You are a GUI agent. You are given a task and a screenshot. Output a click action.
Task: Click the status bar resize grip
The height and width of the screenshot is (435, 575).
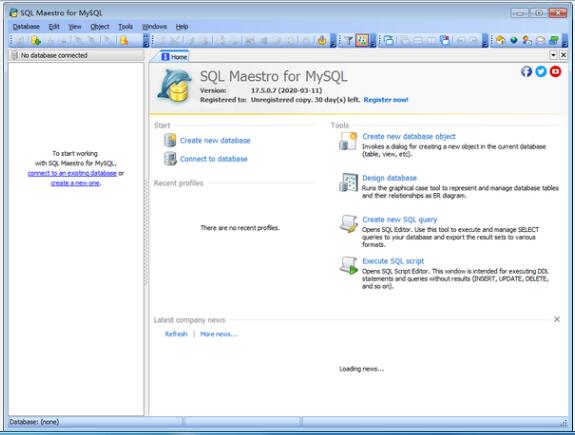coord(564,423)
